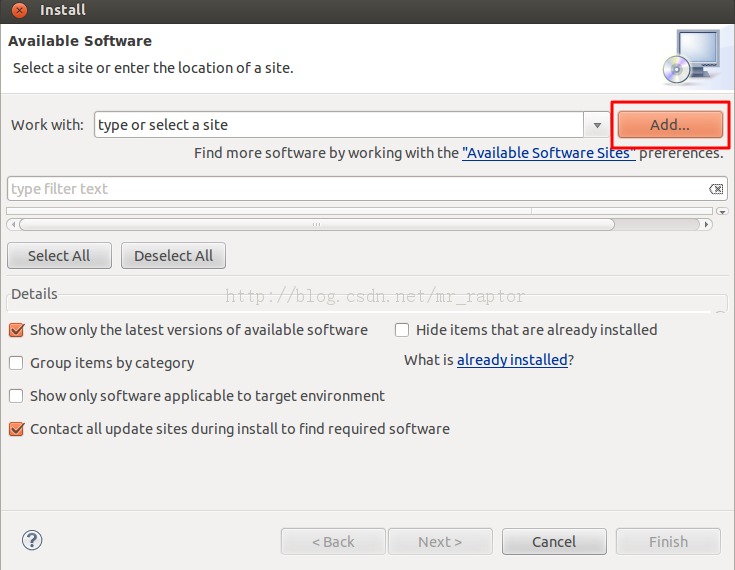The image size is (735, 570).
Task: Enable Group items by category
Action: click(x=16, y=363)
